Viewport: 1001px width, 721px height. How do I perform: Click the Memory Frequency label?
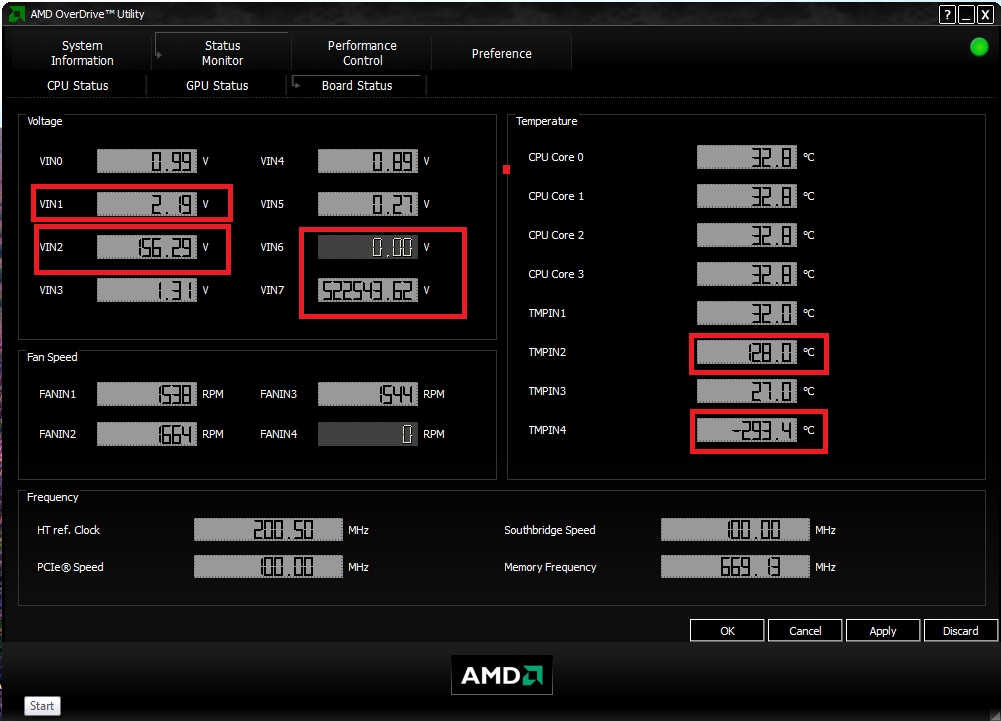pos(550,567)
